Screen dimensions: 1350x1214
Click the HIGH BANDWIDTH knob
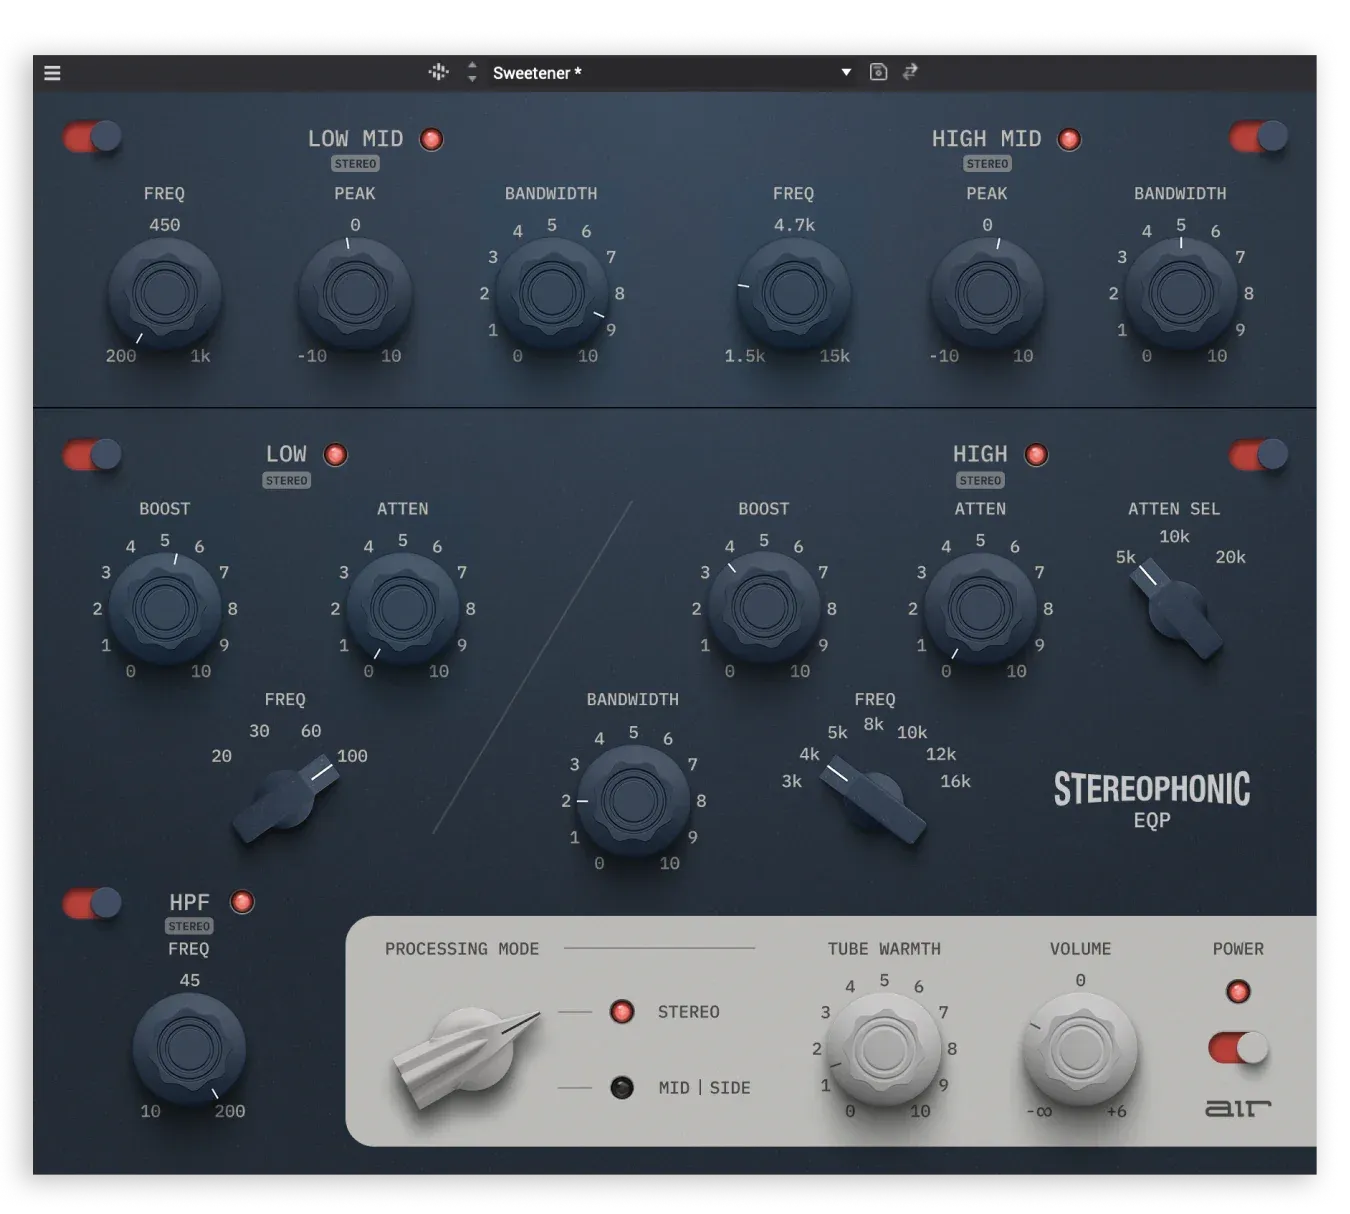pyautogui.click(x=633, y=800)
